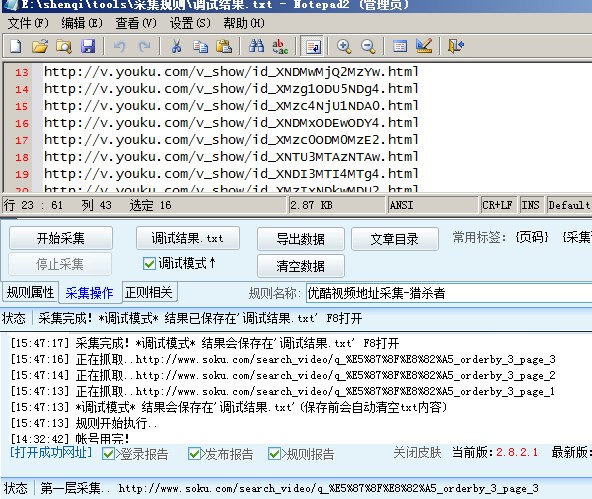Switch to the 正则相关 tab
592x499 pixels.
click(x=149, y=293)
